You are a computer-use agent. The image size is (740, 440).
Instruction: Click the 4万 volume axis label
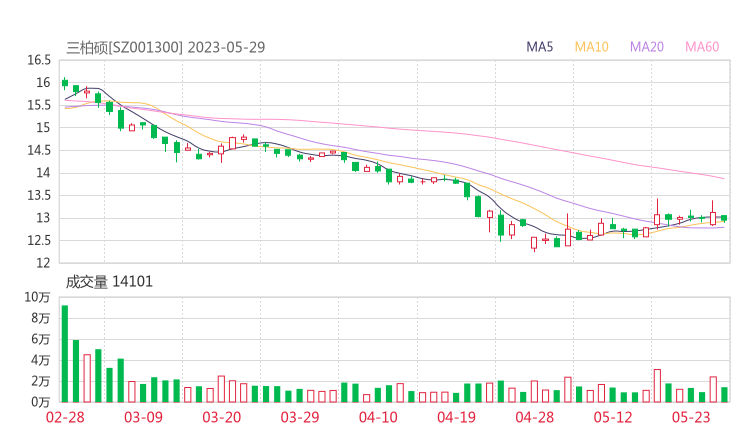[x=41, y=360]
